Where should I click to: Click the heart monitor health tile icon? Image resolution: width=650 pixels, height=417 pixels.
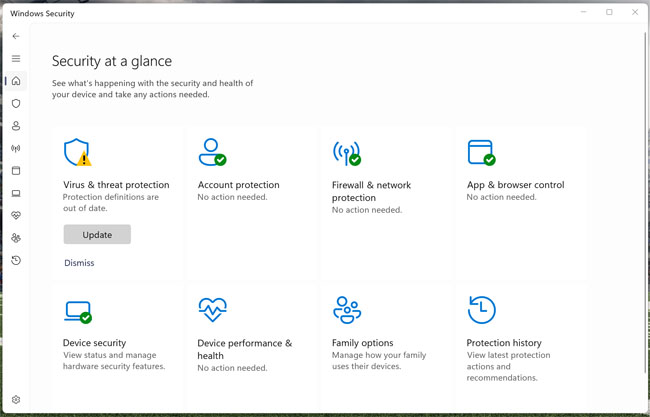point(213,310)
